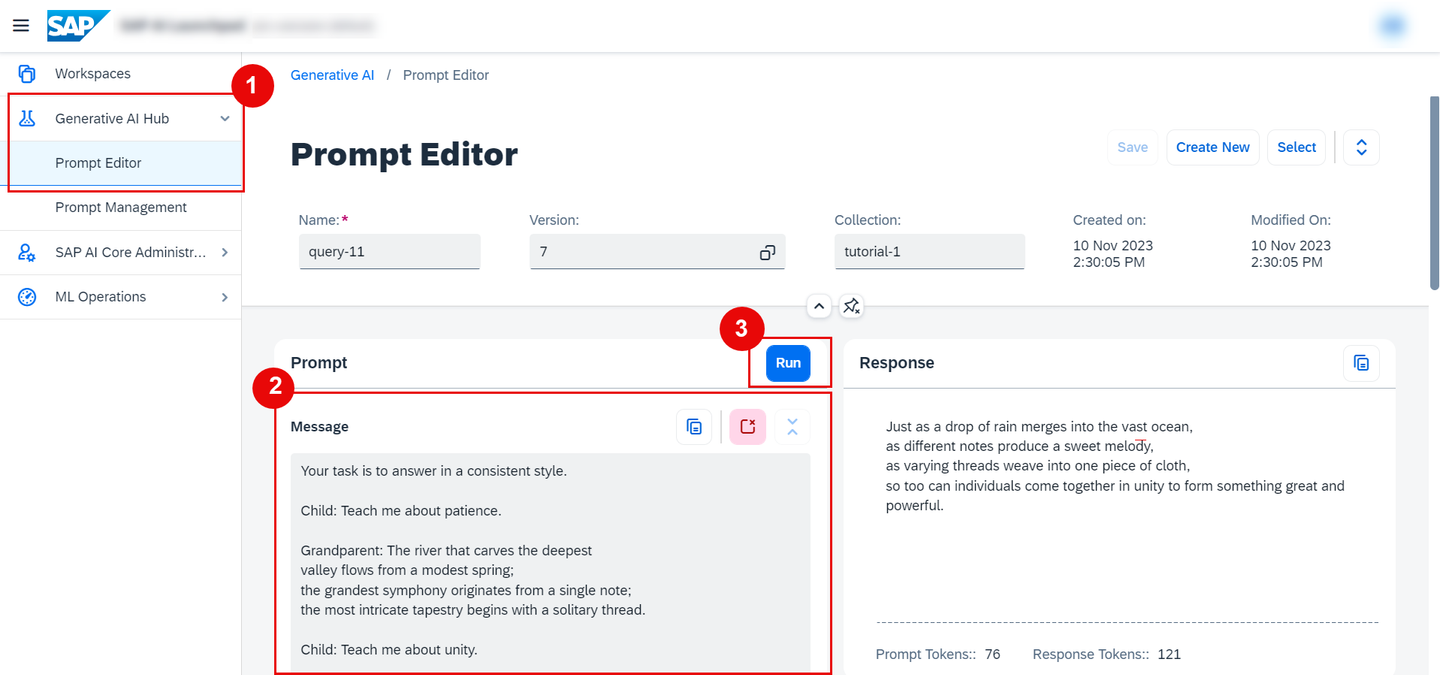Screen dimensions: 1440x675
Task: Click the Prompt Editor breadcrumb text
Action: 446,75
